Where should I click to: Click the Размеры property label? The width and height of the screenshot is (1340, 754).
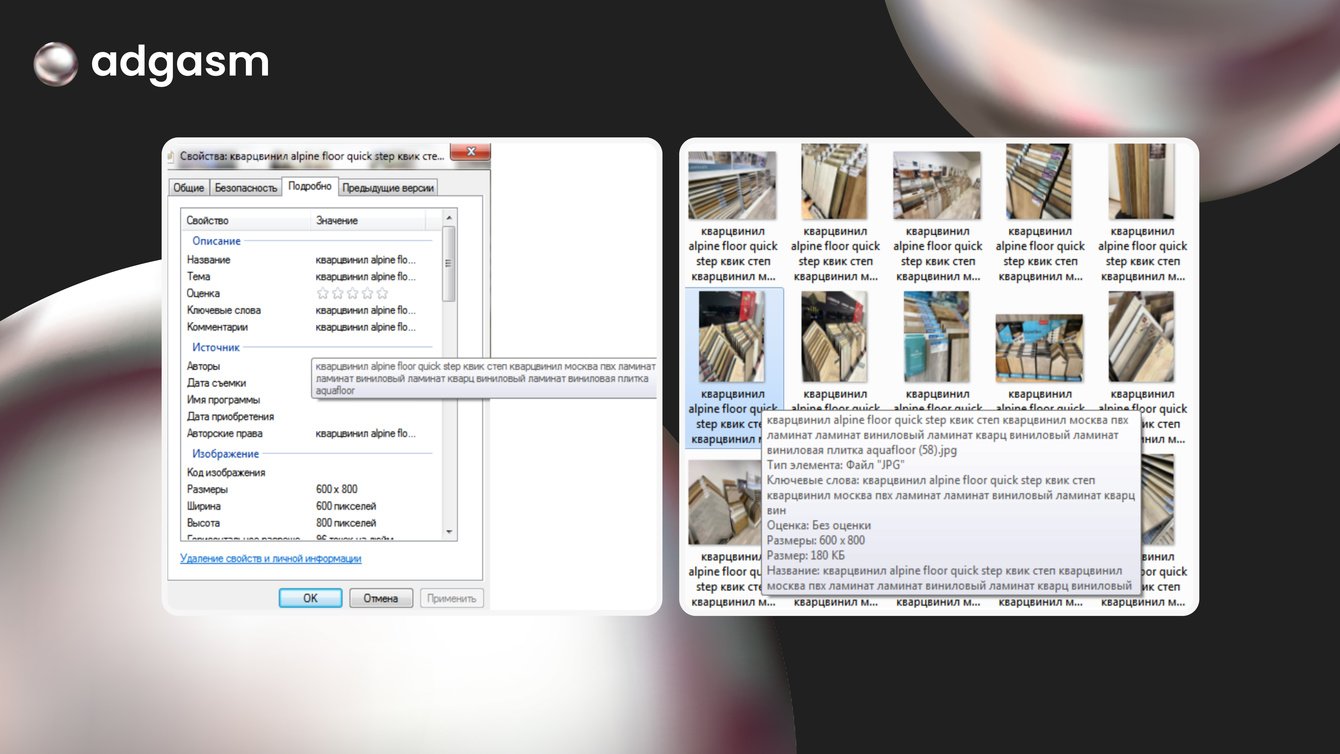click(207, 489)
